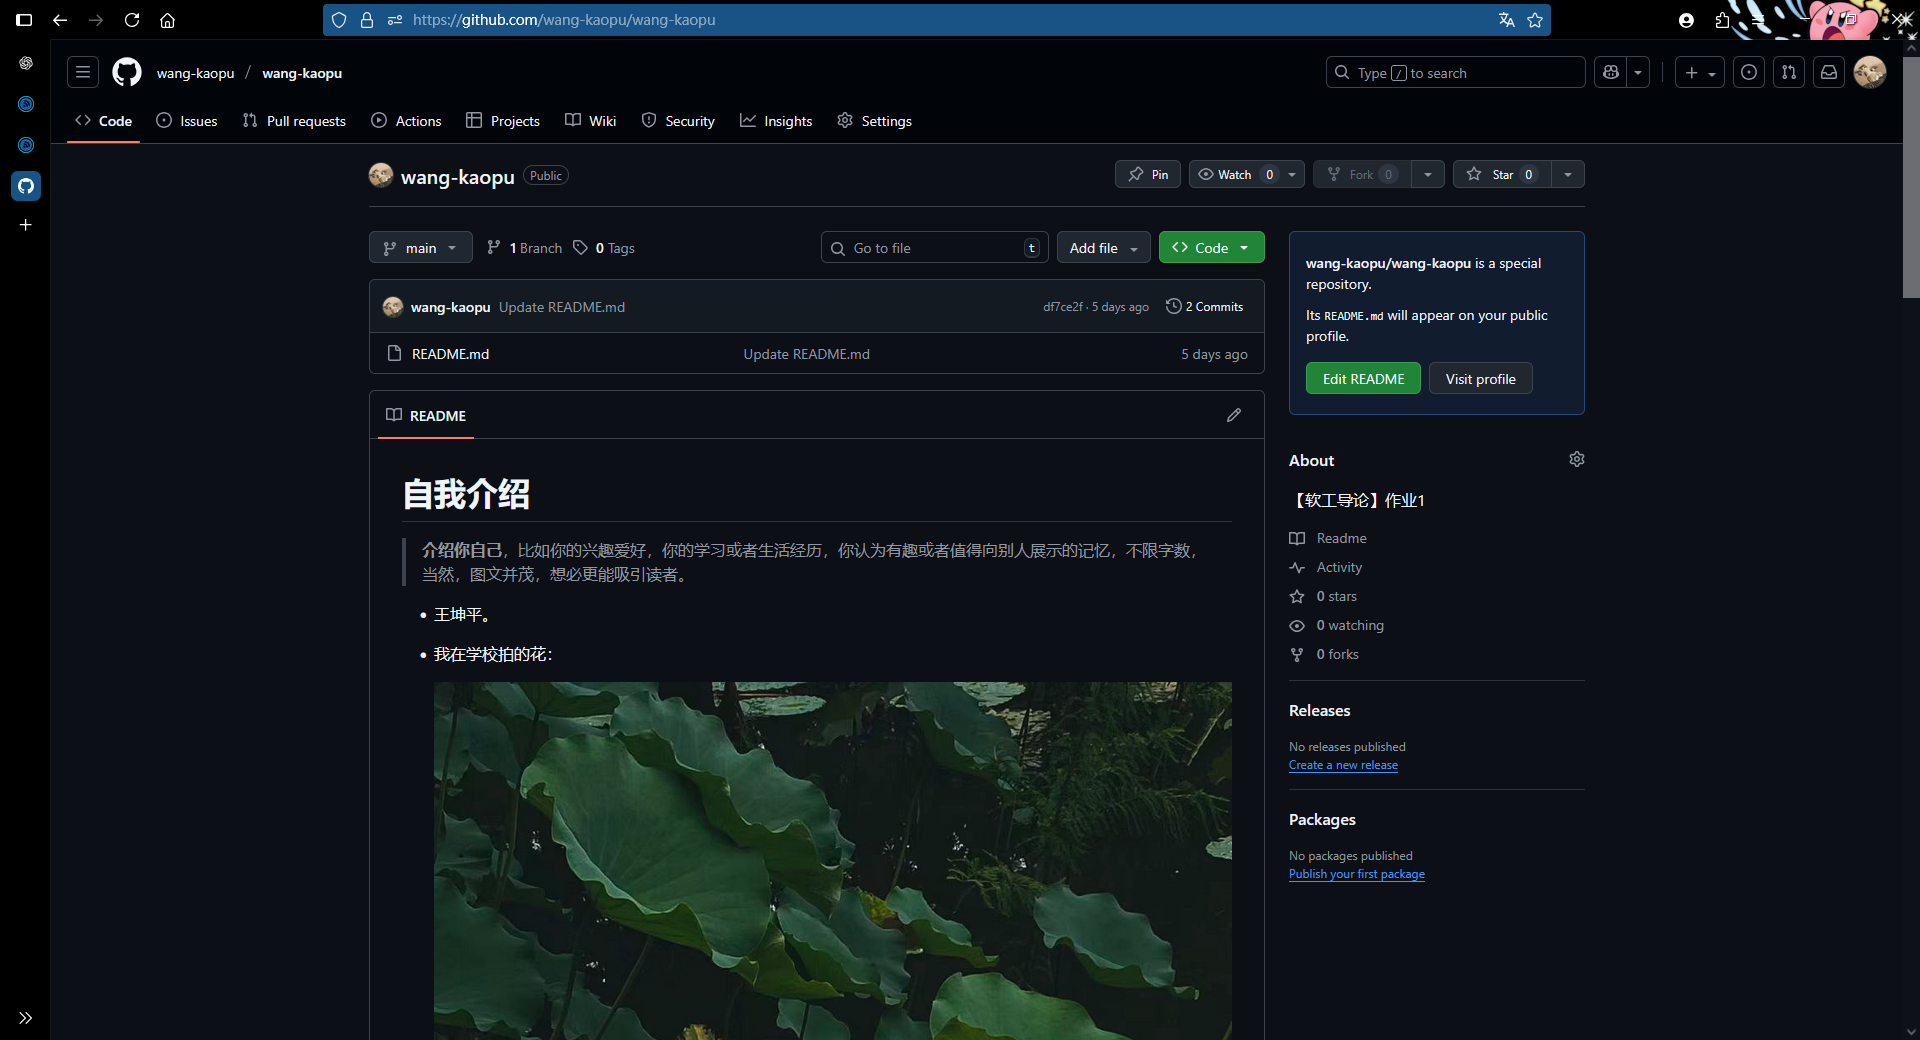Open the Issues shortcut icon in header
The width and height of the screenshot is (1920, 1040).
pyautogui.click(x=1748, y=72)
